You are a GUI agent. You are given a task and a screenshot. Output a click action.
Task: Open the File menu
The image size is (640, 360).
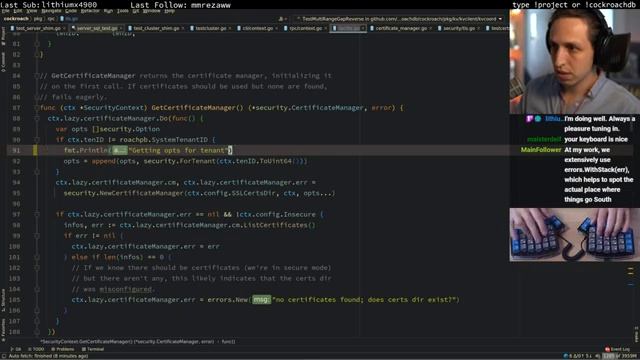click(5, 11)
